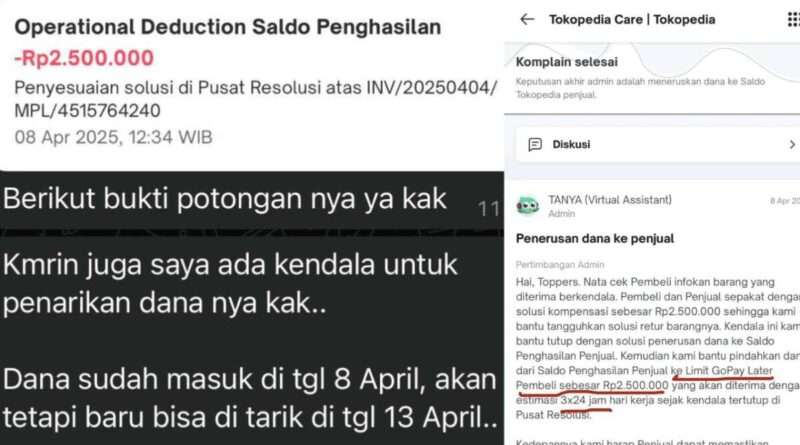The width and height of the screenshot is (800, 445).
Task: Select the Komplain selesai banner
Action: coord(652,78)
